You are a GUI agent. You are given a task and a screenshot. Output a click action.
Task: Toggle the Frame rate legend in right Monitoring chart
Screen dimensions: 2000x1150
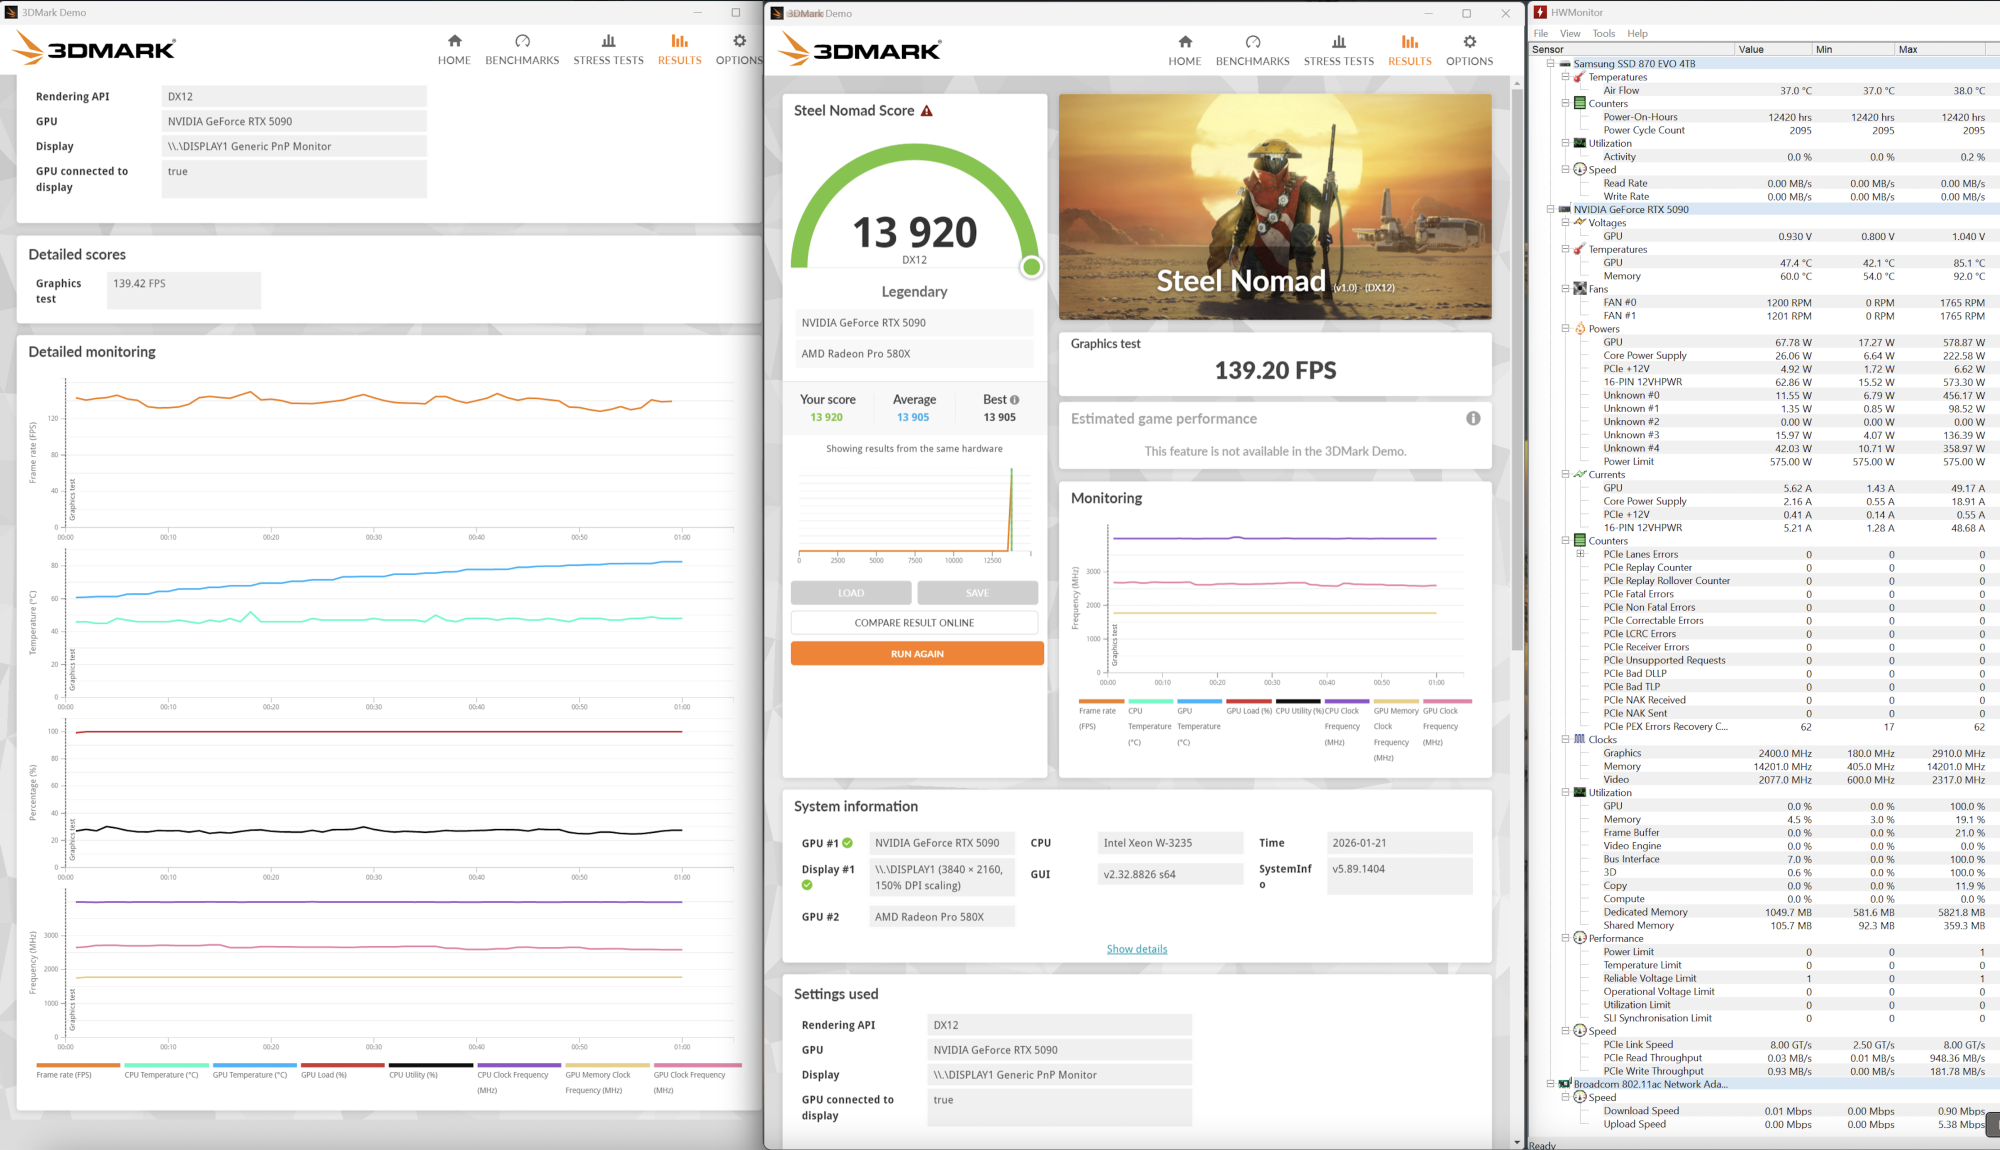click(x=1100, y=710)
